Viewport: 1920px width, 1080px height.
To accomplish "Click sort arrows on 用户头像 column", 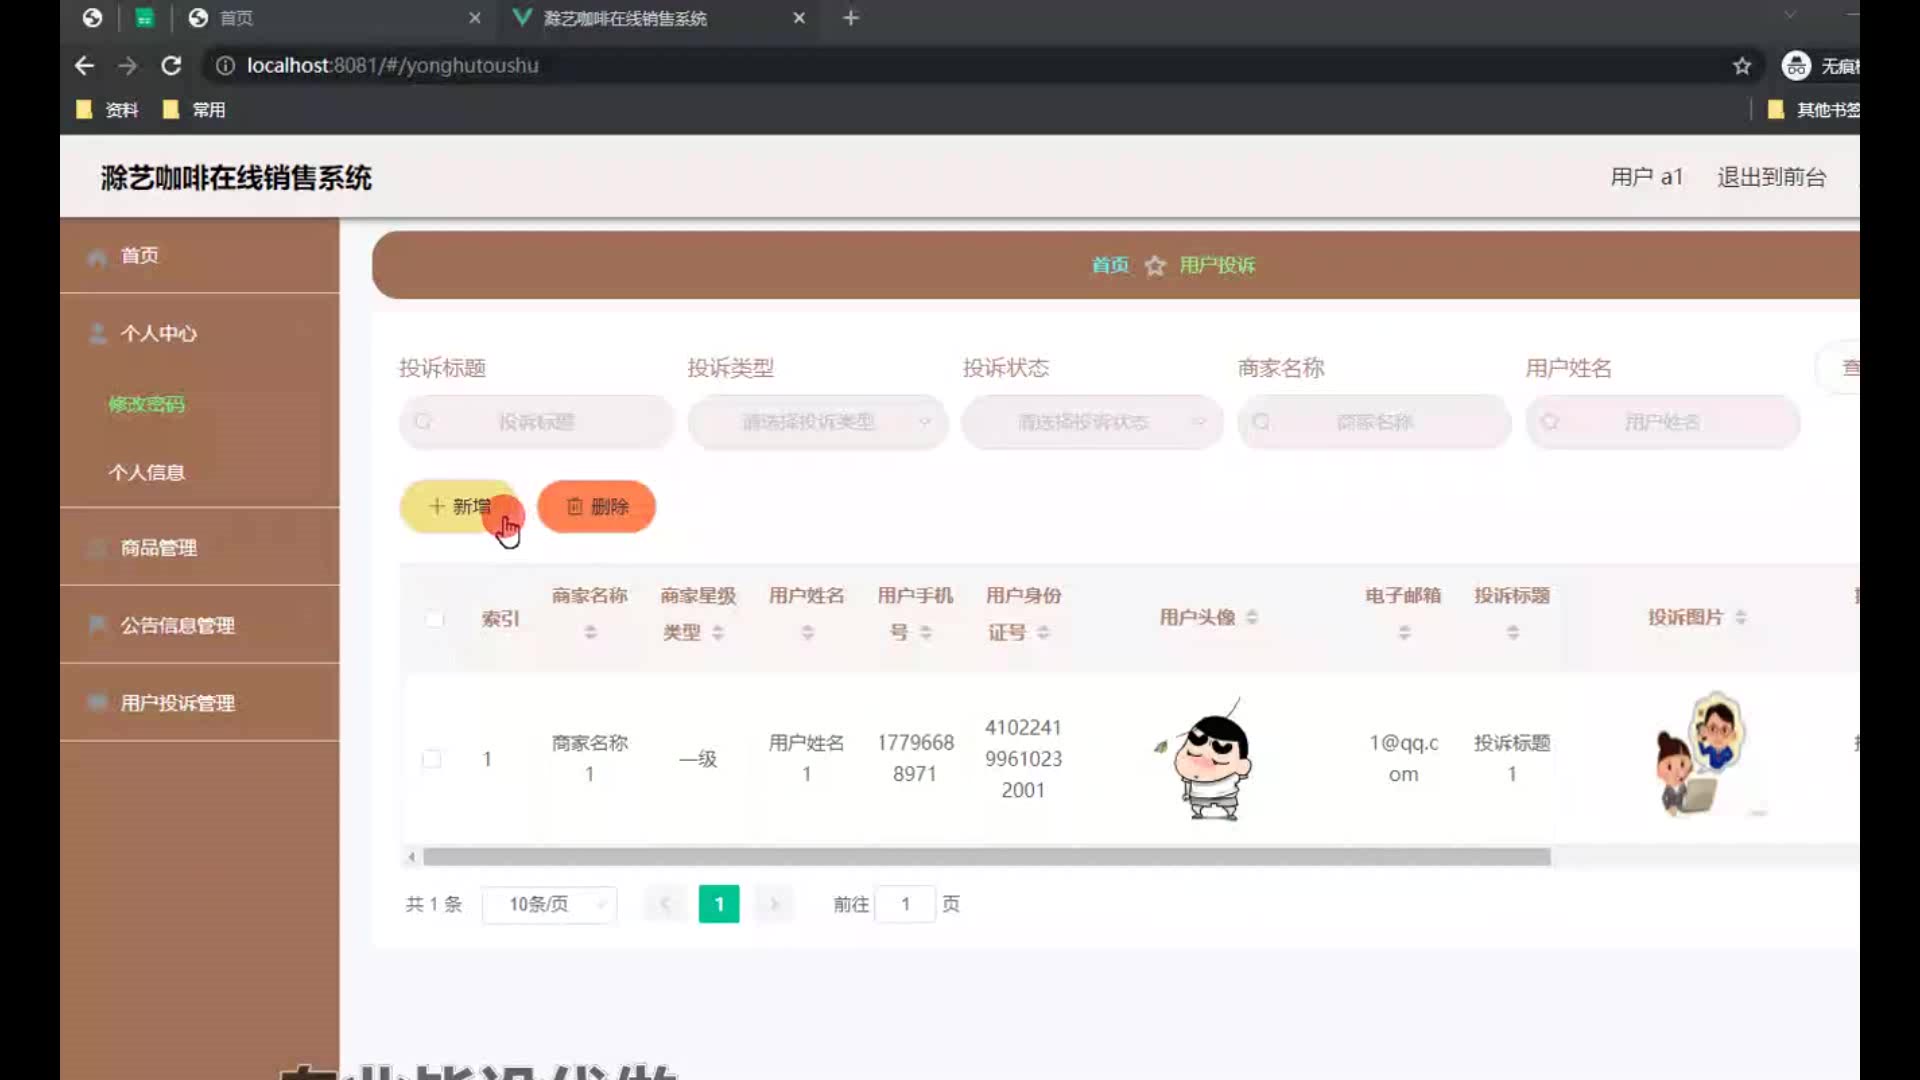I will (x=1252, y=617).
